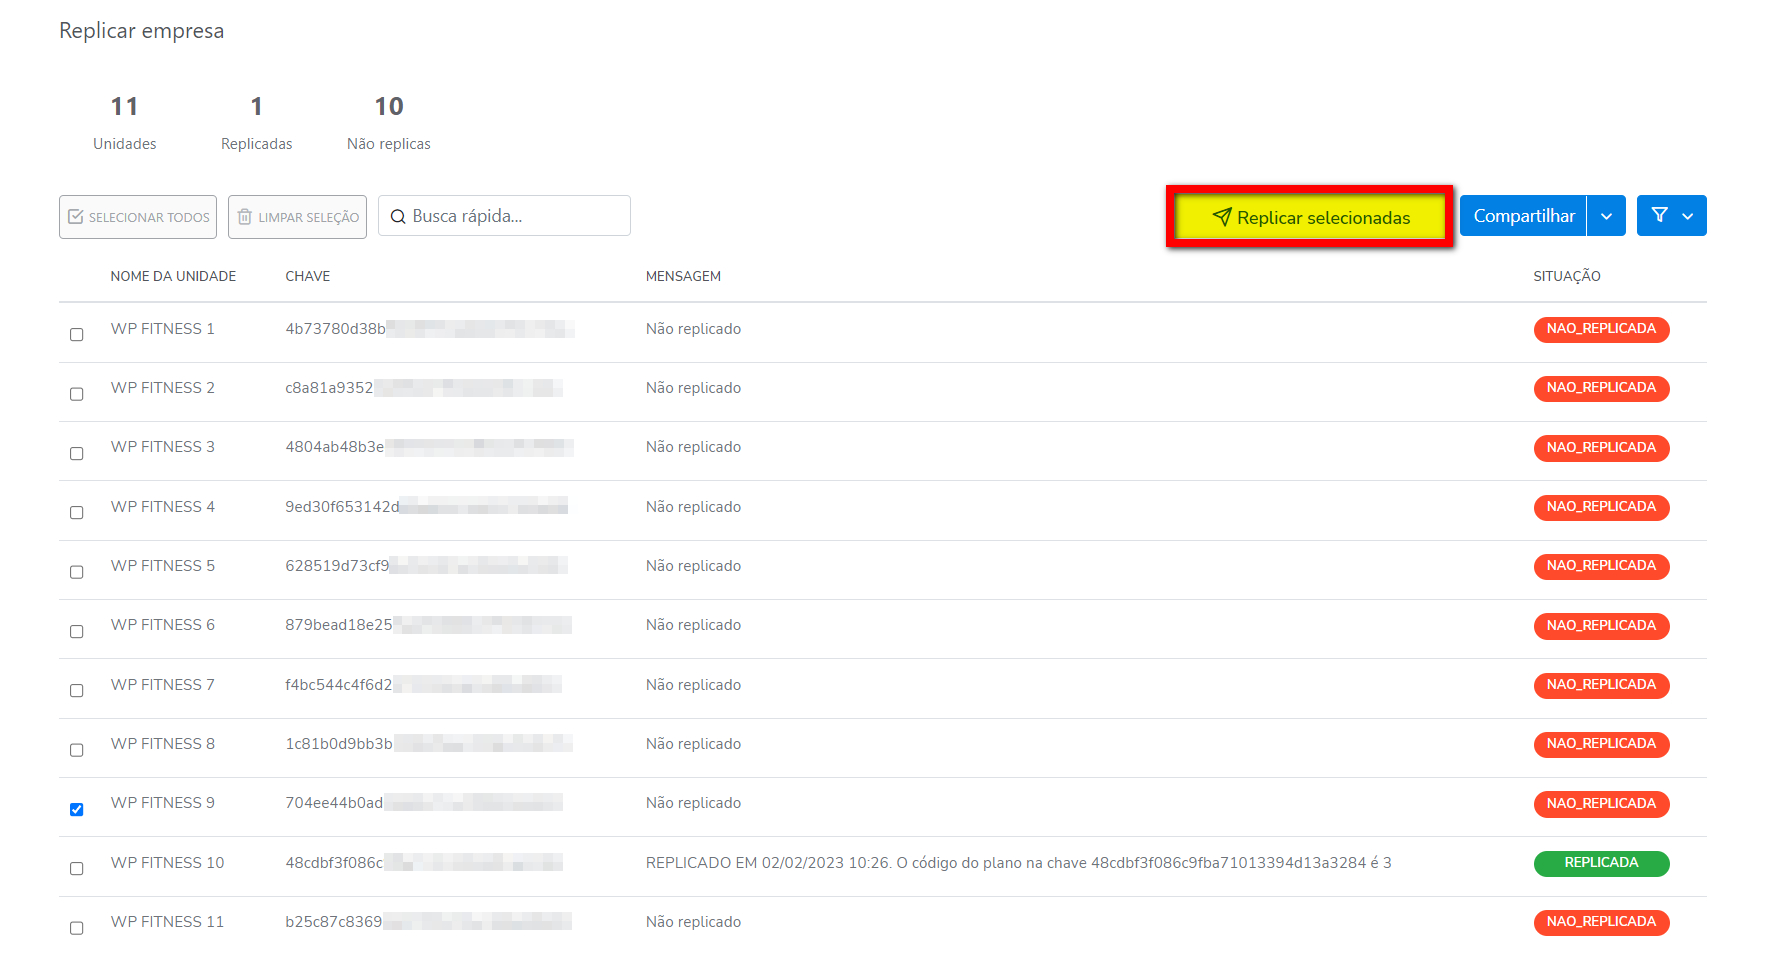Click NAO_REPLICADA badge for WP FITNESS 11

click(x=1600, y=922)
